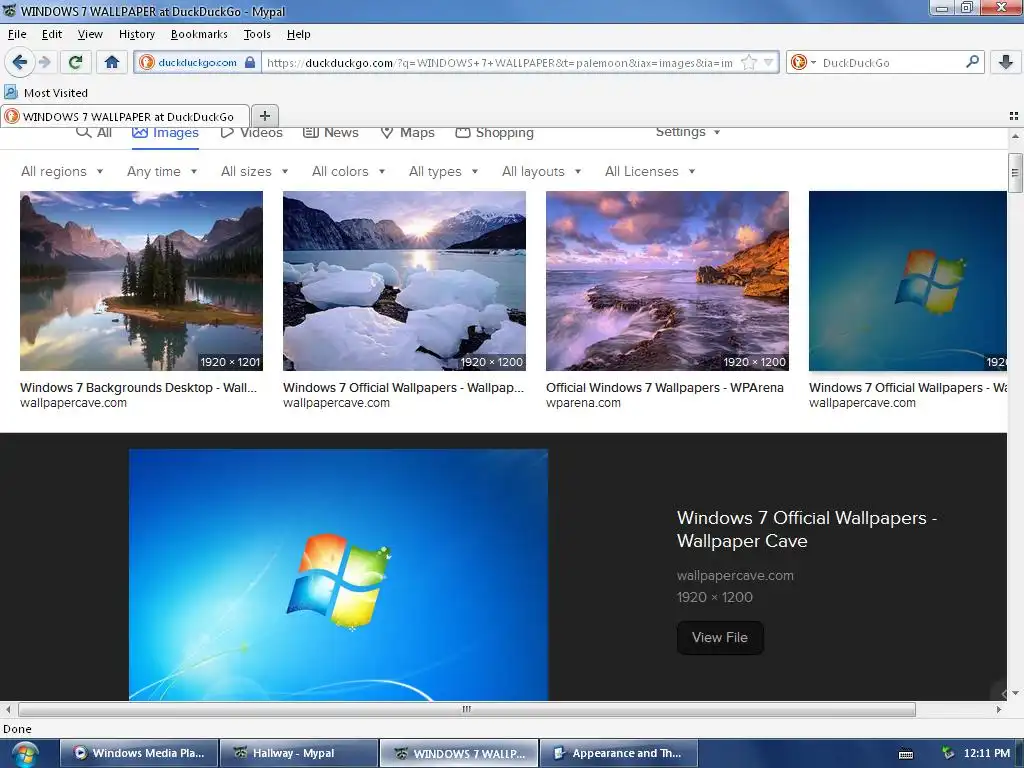This screenshot has height=768, width=1024.
Task: Select the Images search tab
Action: click(x=165, y=133)
